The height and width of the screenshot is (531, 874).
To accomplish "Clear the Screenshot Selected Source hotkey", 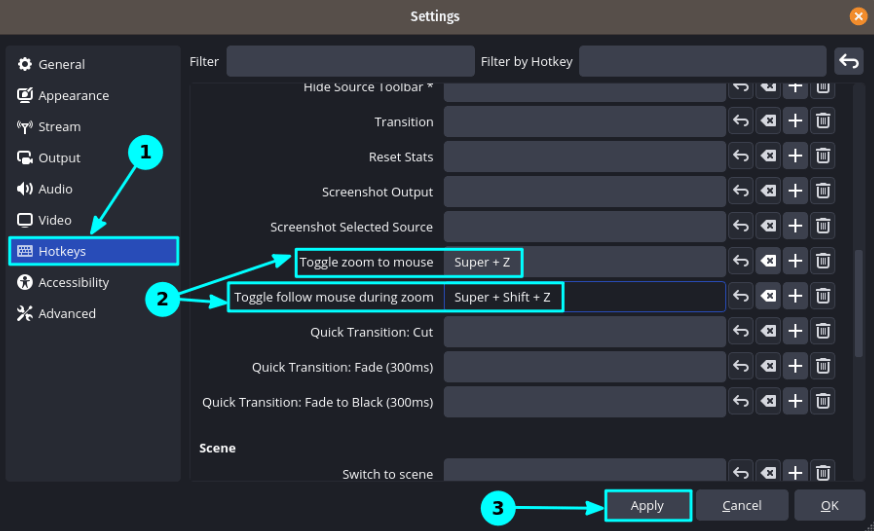I will point(768,226).
